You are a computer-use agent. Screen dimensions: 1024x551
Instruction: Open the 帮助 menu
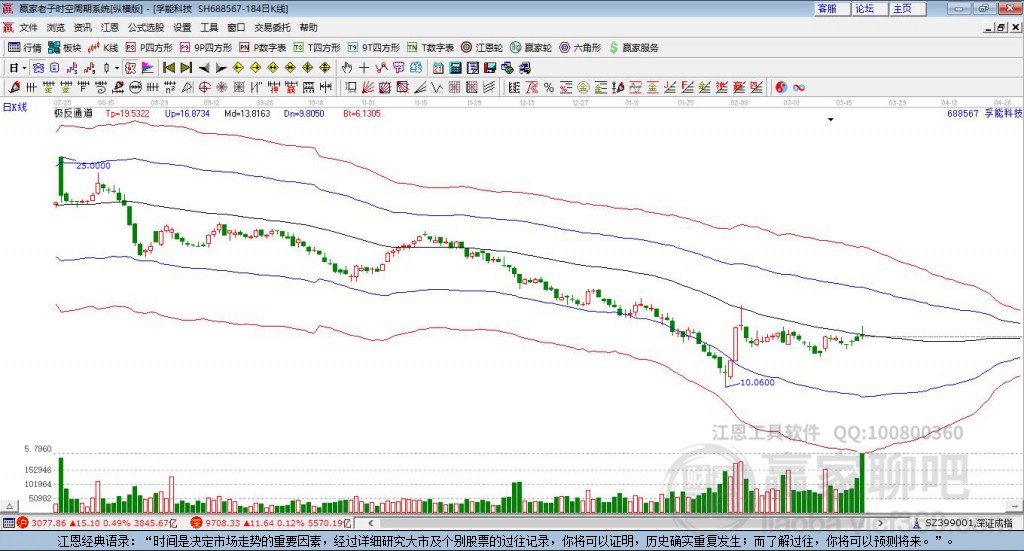pos(308,27)
